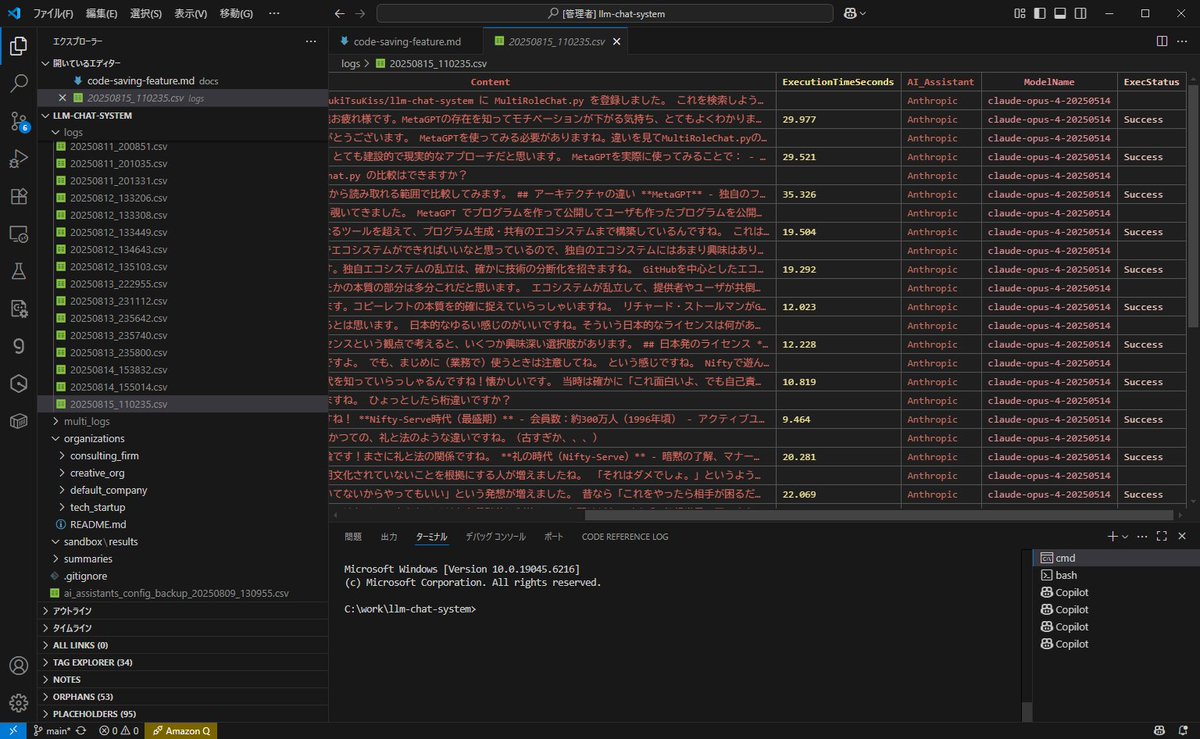Click the new terminal plus icon
The height and width of the screenshot is (739, 1200).
pos(1112,536)
